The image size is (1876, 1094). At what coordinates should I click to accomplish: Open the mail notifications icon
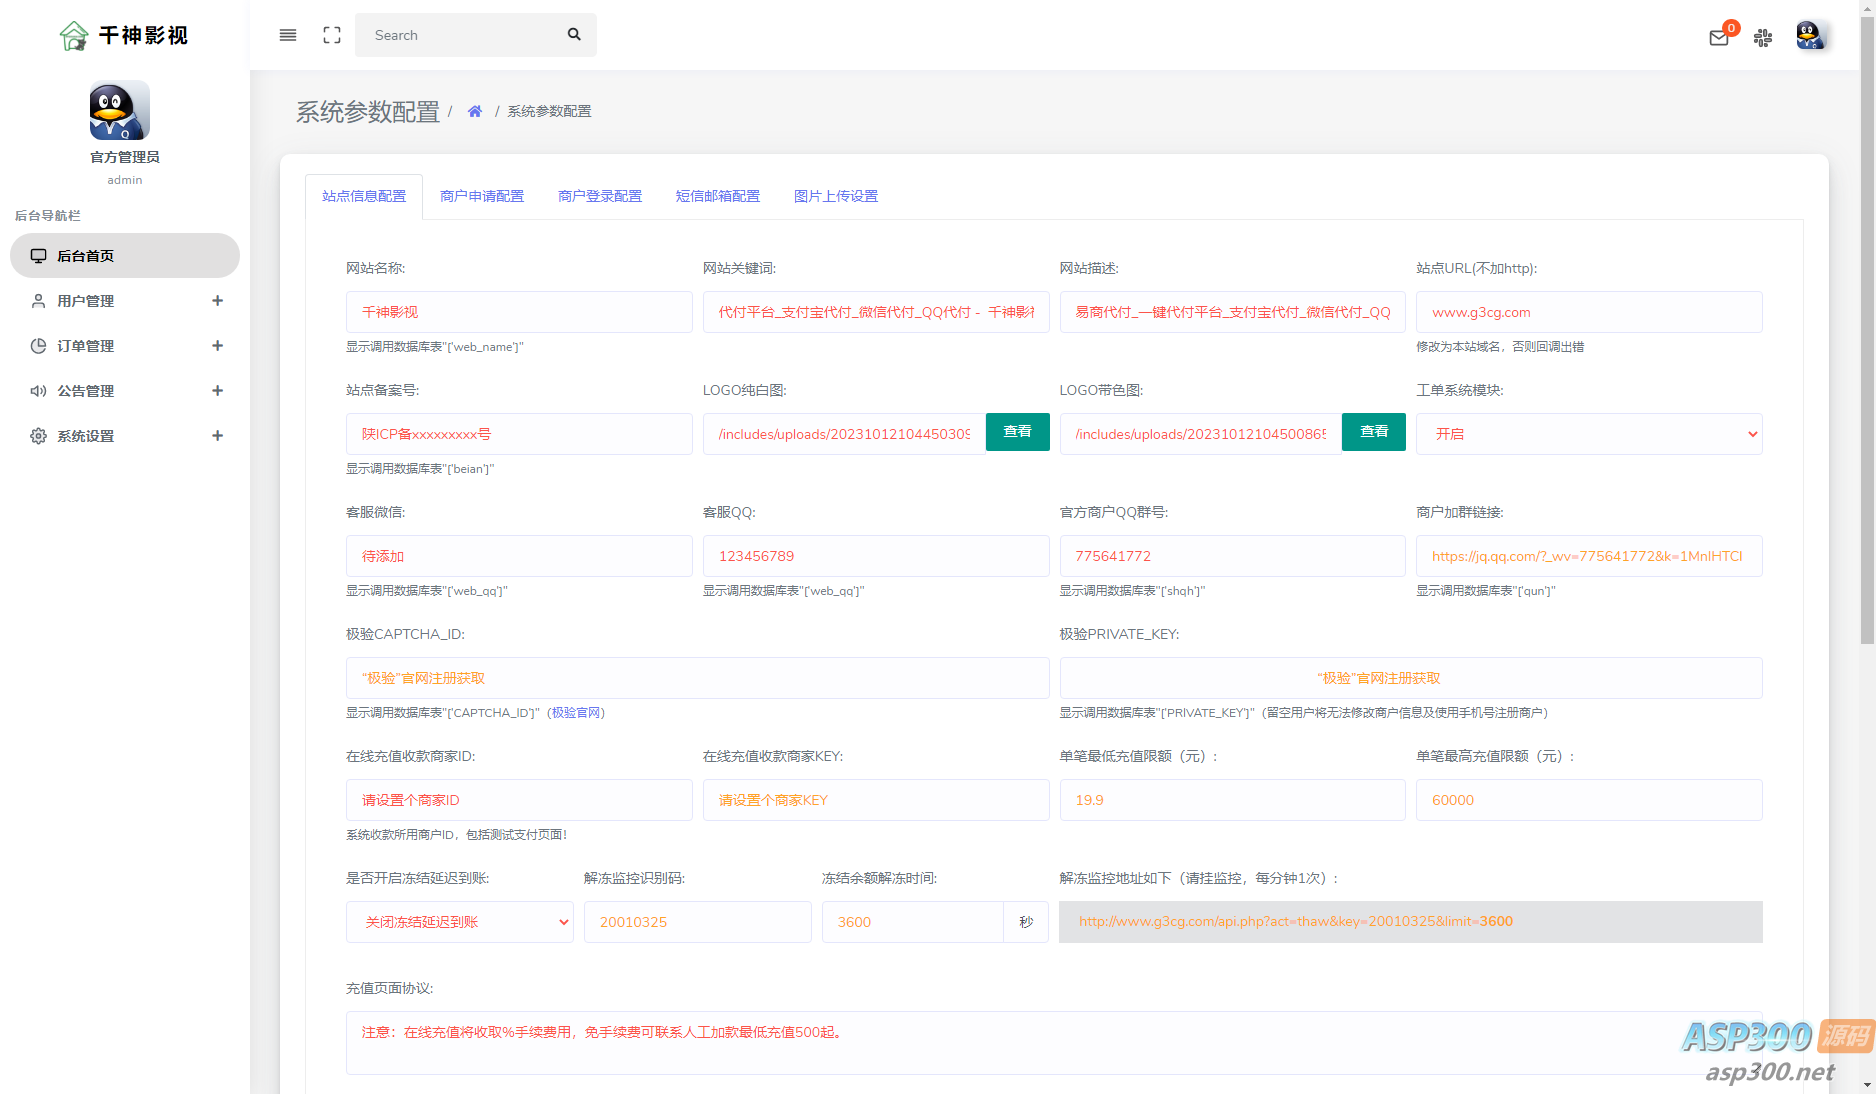1719,38
